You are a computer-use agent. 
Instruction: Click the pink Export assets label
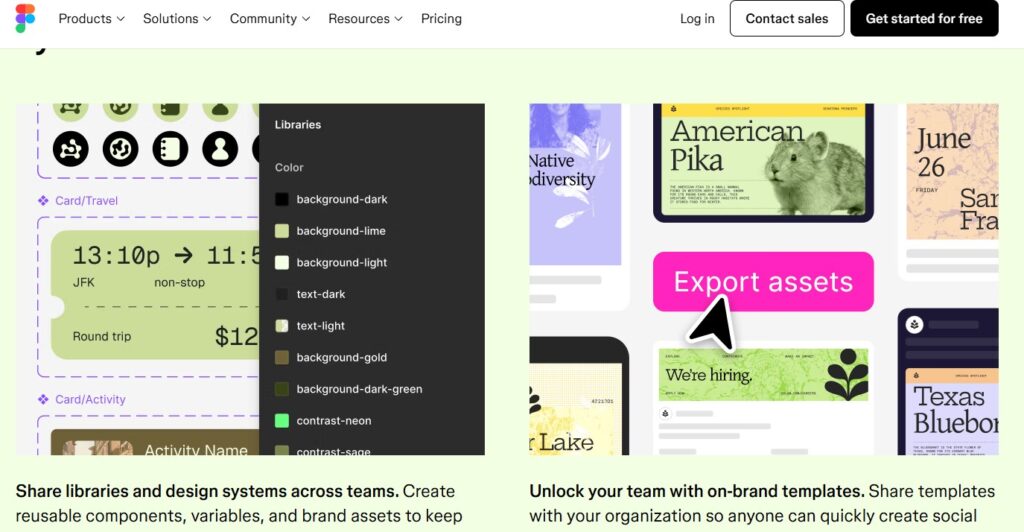(763, 282)
